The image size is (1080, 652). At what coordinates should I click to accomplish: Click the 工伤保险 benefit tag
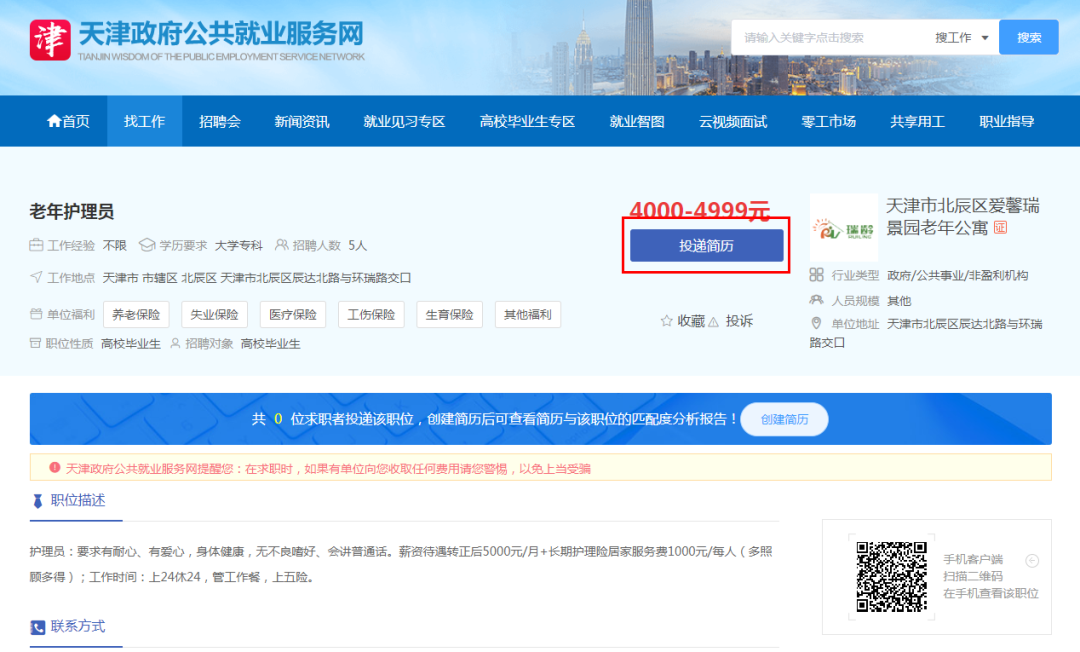pyautogui.click(x=371, y=315)
